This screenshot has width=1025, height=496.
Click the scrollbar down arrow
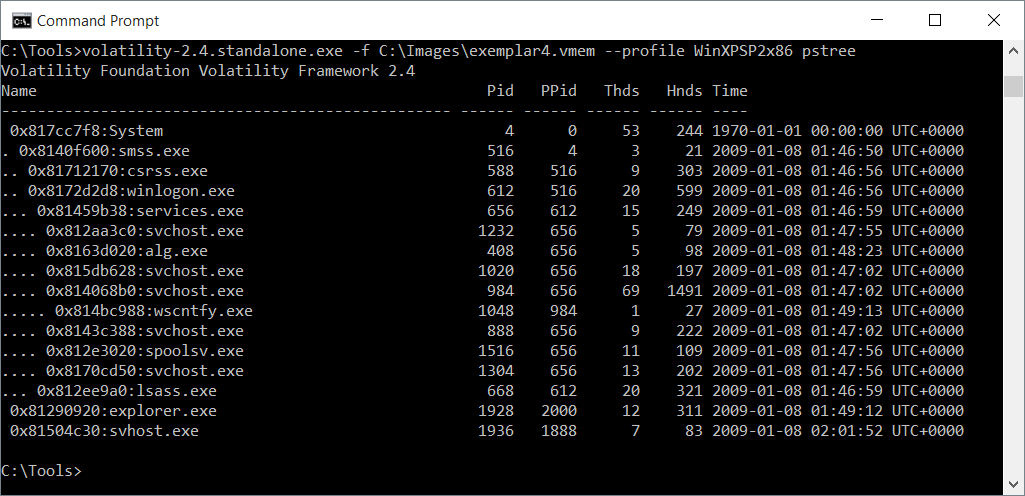pyautogui.click(x=1013, y=484)
